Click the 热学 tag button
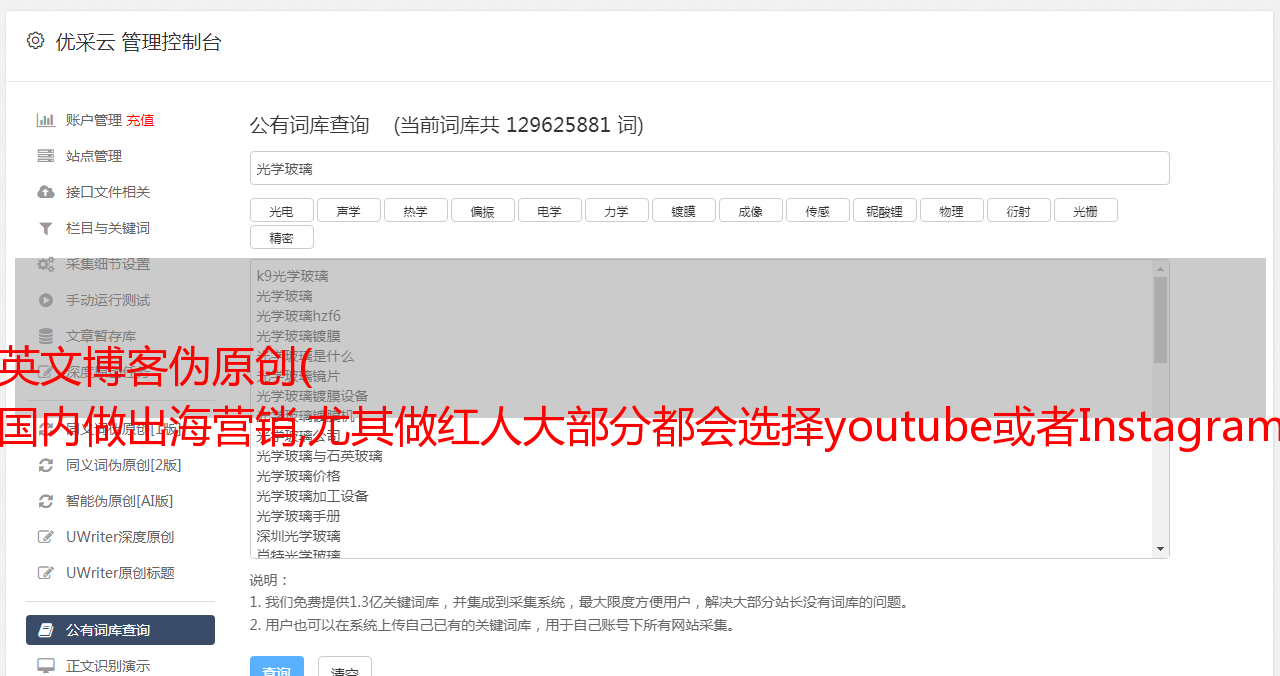 [x=415, y=210]
